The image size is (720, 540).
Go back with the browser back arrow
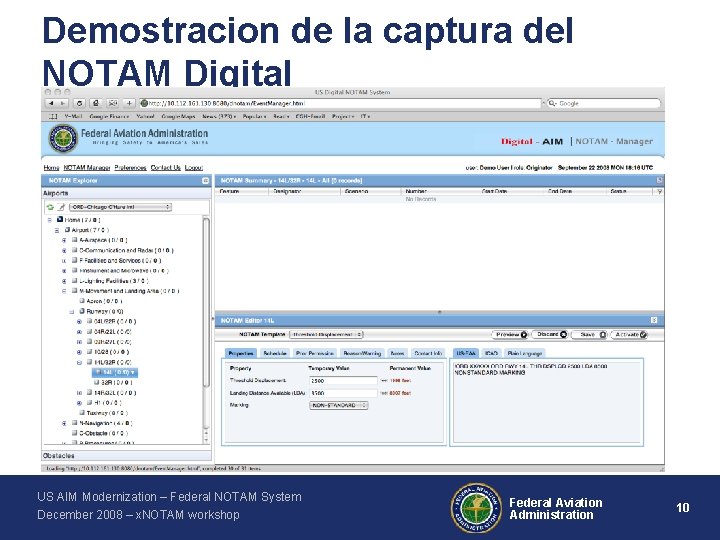click(x=51, y=104)
